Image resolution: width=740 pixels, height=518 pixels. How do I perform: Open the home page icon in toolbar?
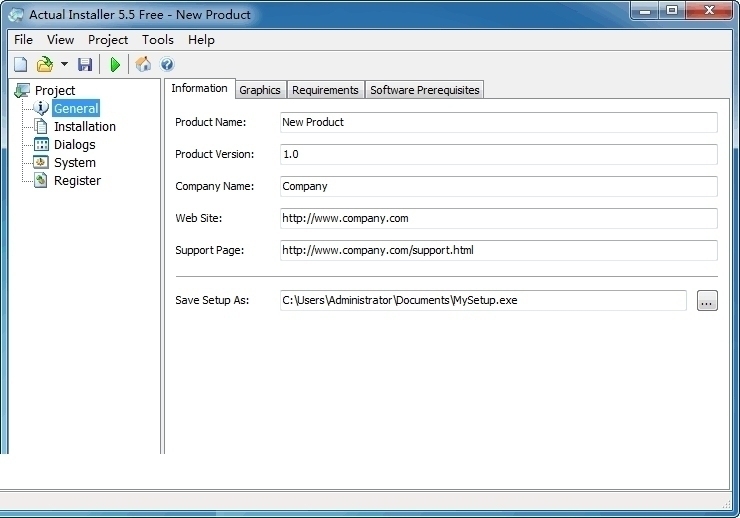143,64
